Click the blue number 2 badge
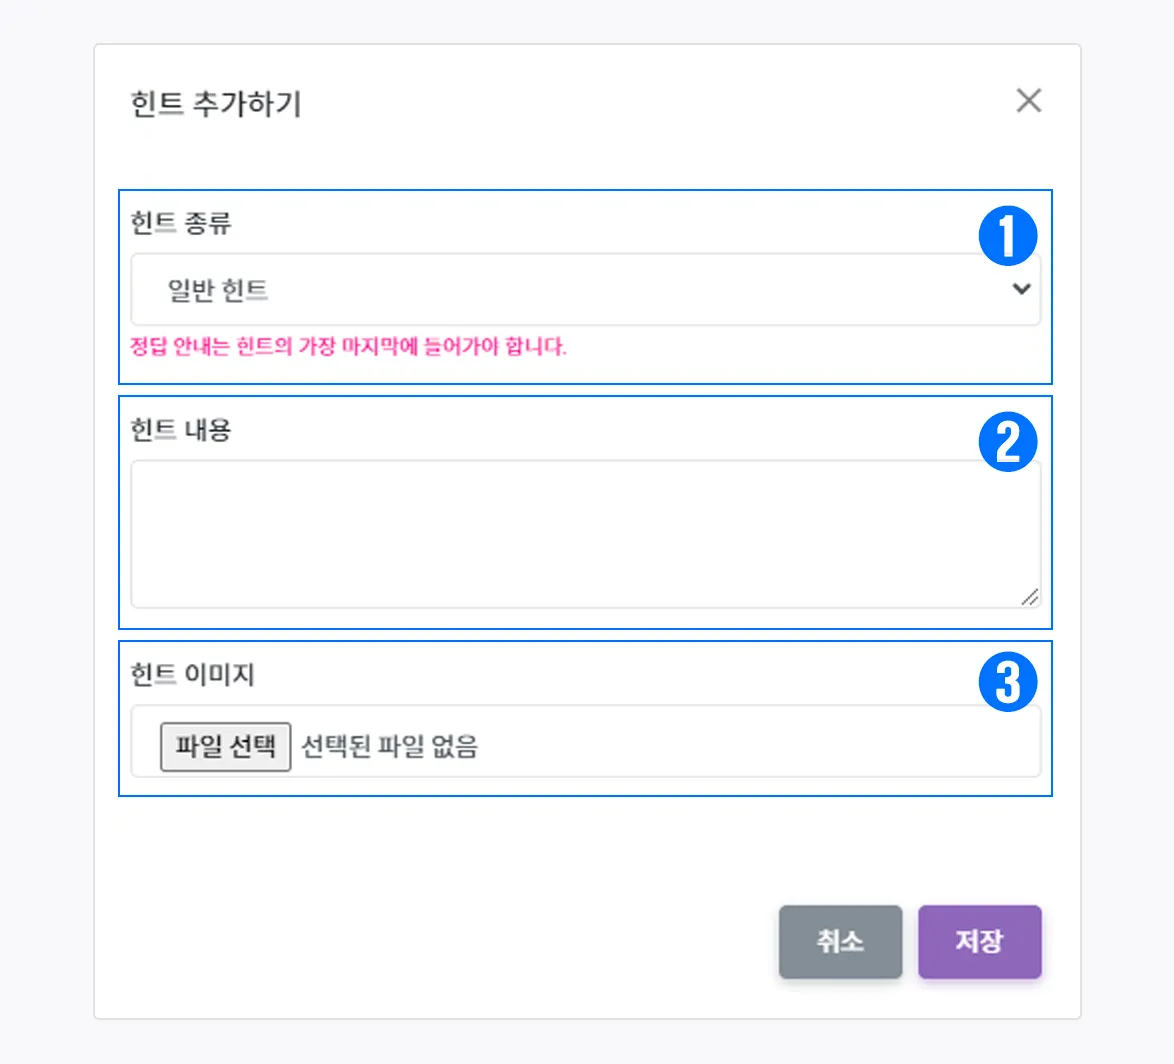 [x=1007, y=443]
